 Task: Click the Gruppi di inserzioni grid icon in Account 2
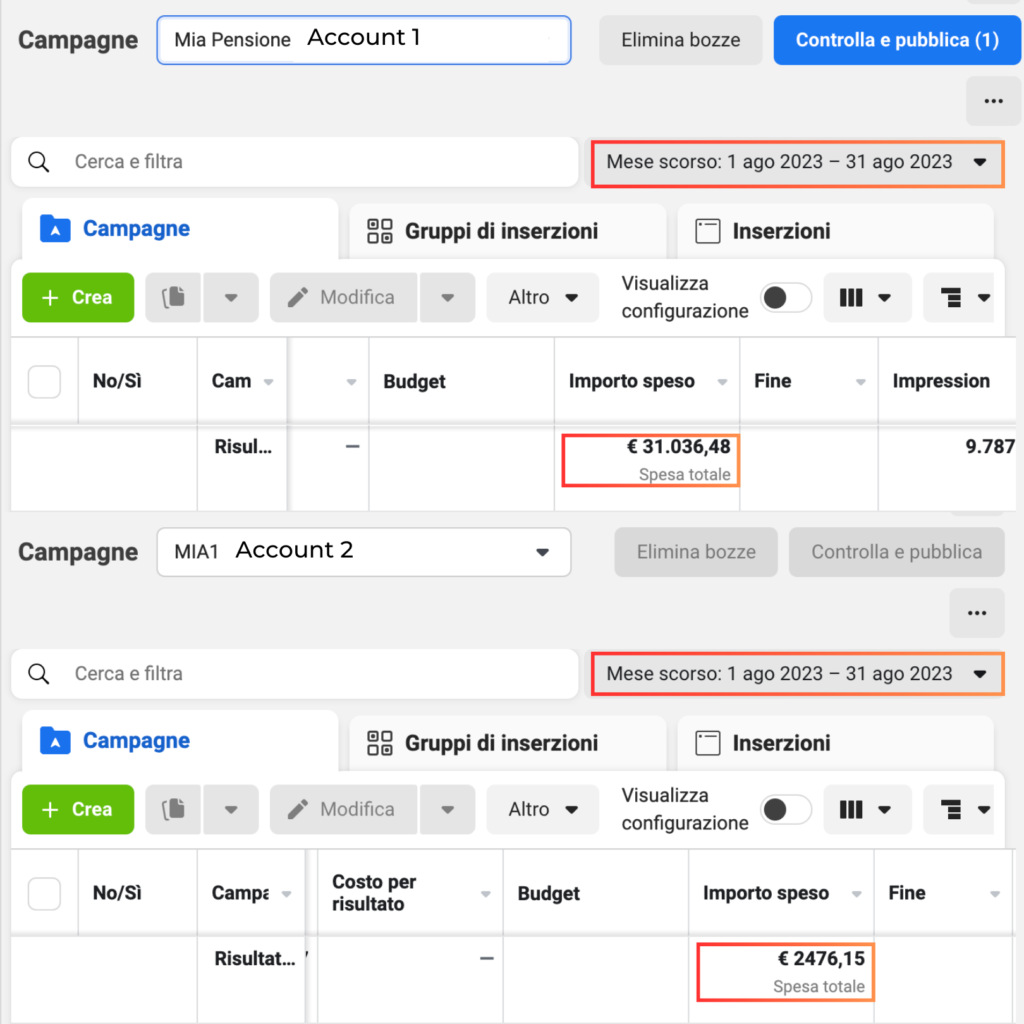[379, 743]
